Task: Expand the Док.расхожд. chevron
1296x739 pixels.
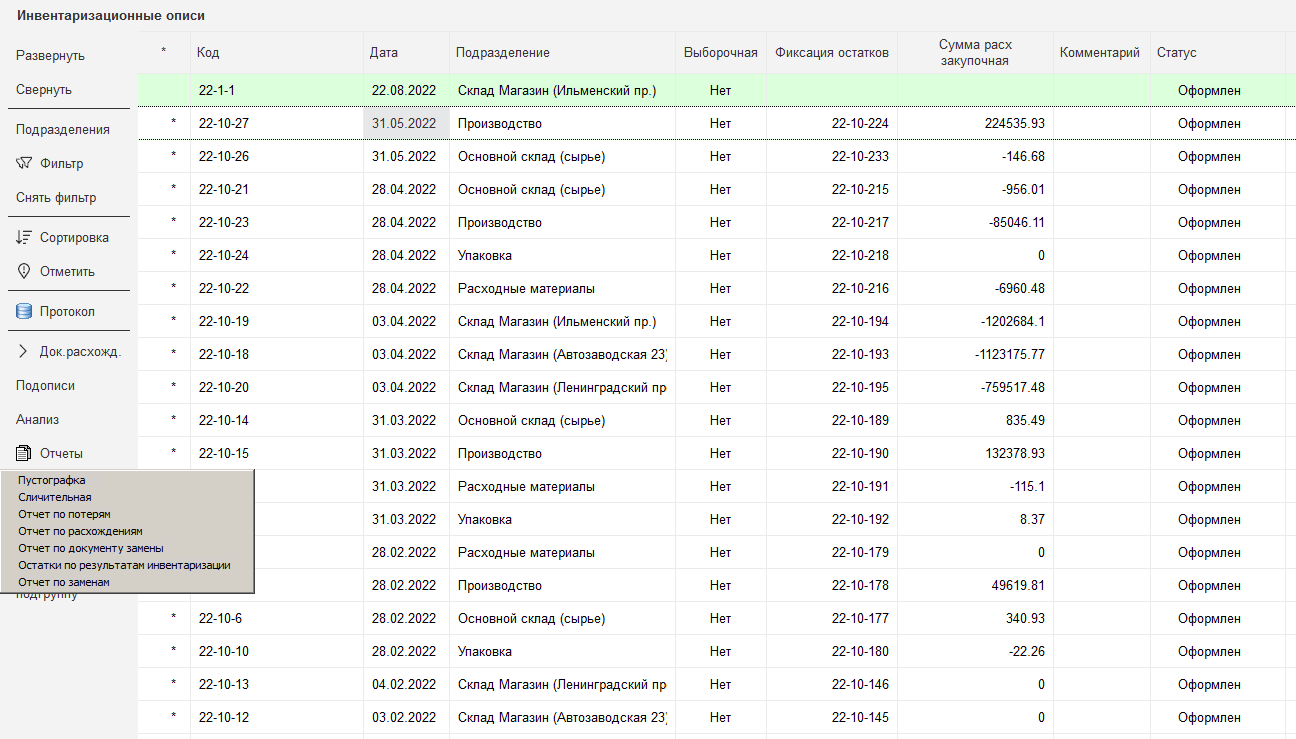Action: coord(23,351)
